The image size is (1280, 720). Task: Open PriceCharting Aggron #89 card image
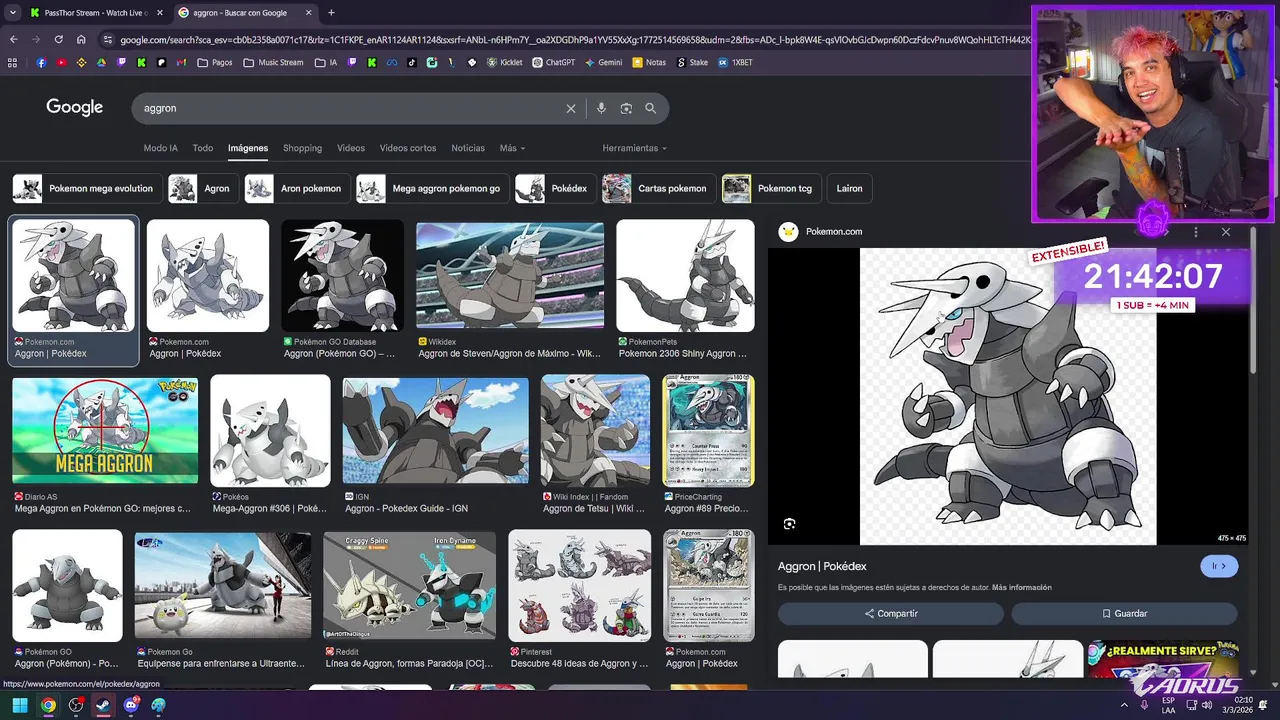[708, 430]
